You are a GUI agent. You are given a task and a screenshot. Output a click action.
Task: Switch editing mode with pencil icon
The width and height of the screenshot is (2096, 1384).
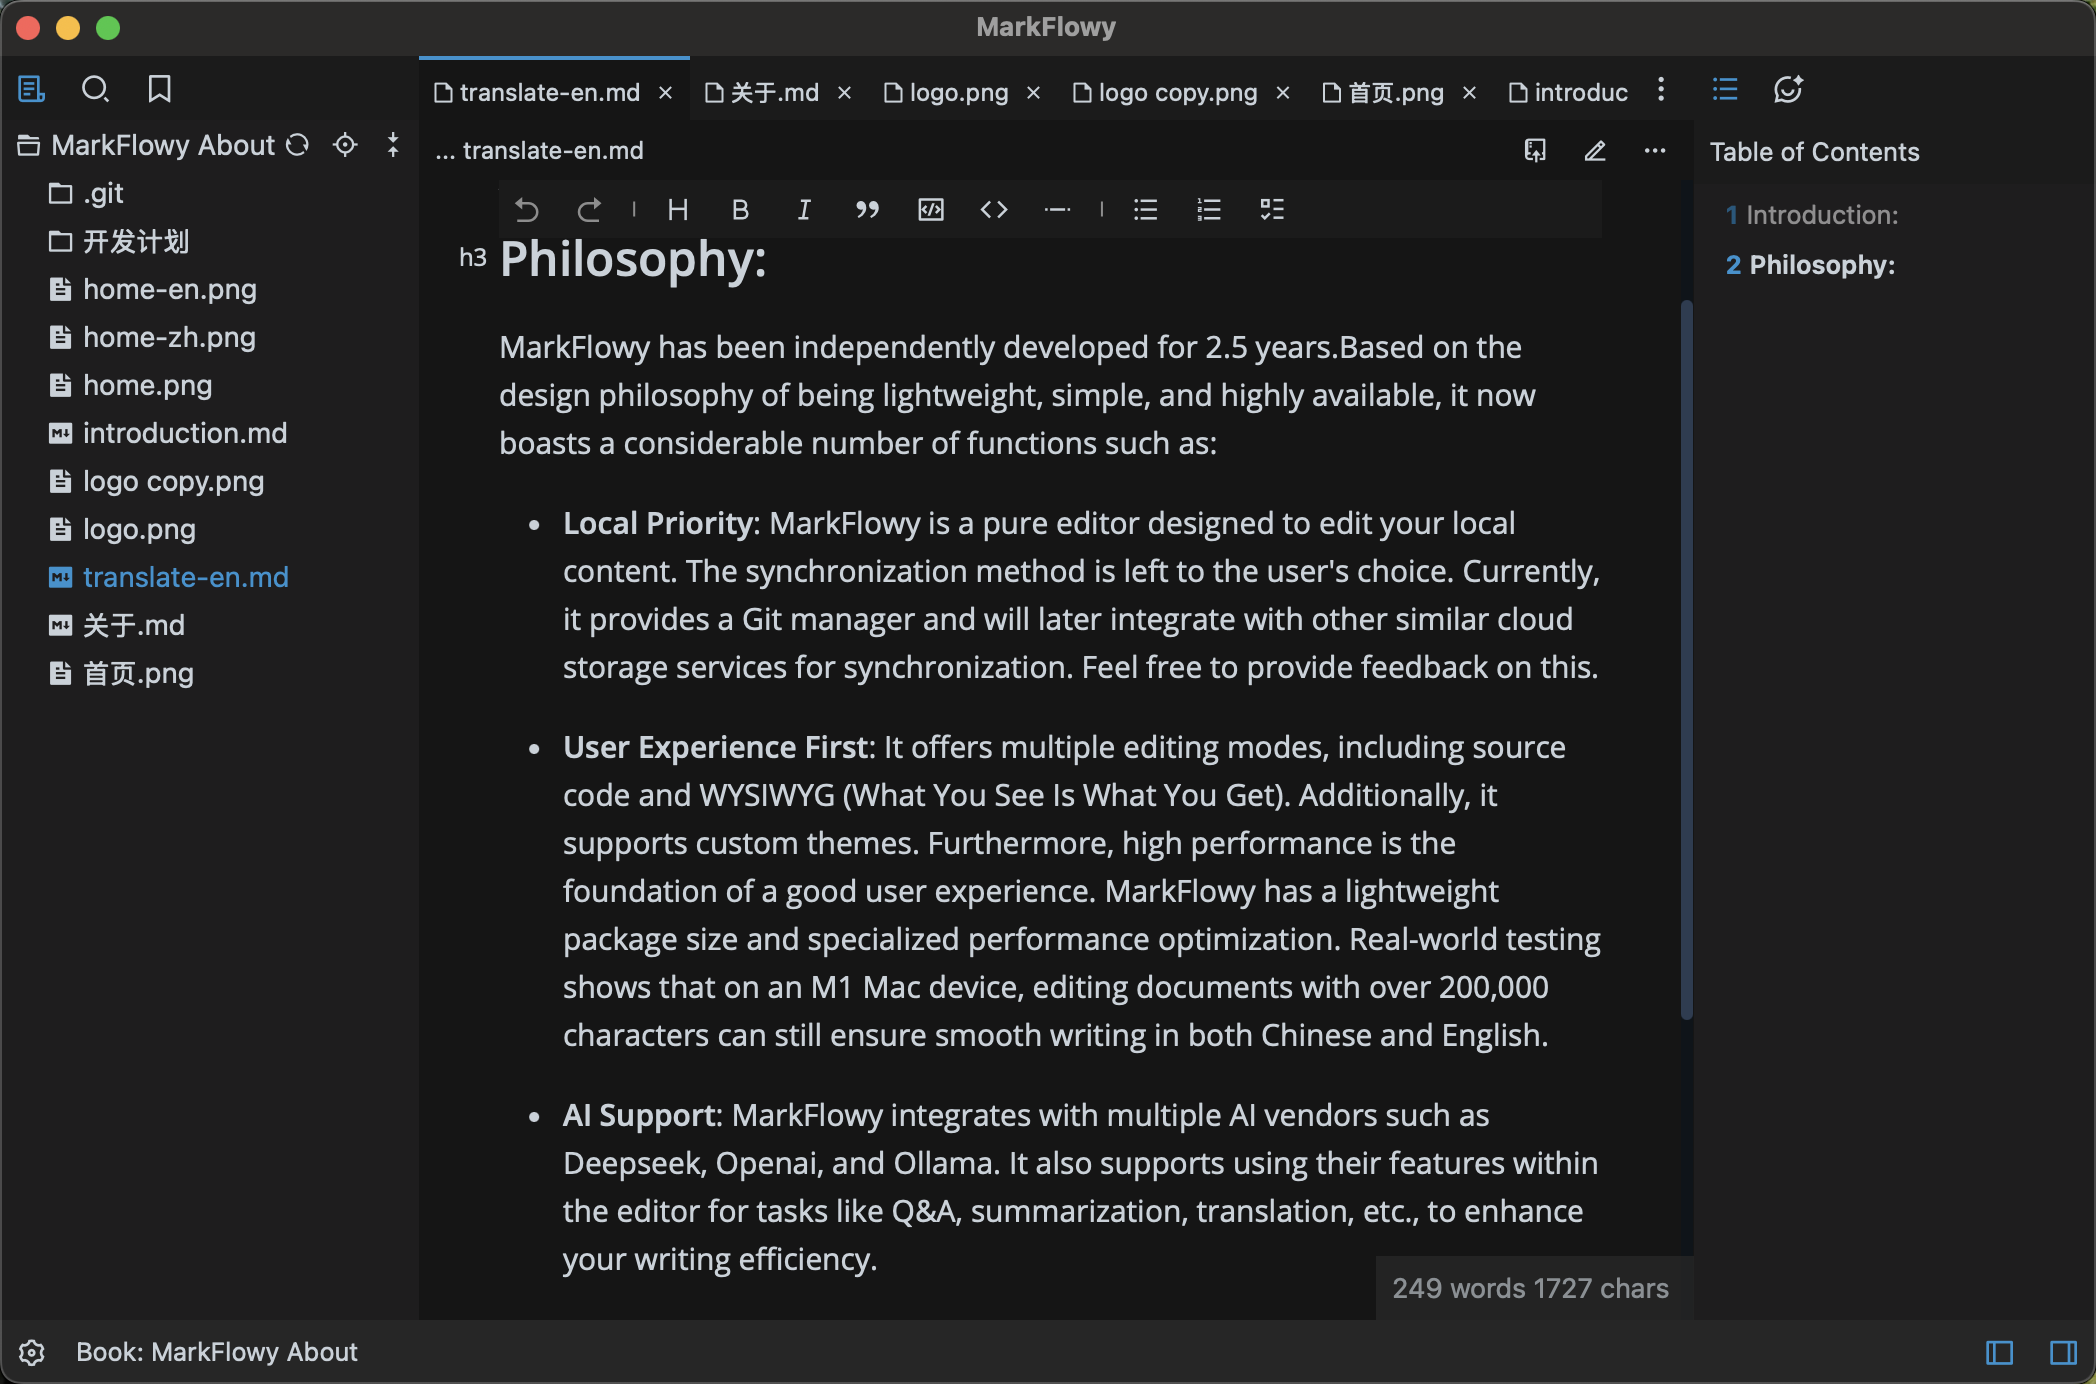click(x=1595, y=151)
